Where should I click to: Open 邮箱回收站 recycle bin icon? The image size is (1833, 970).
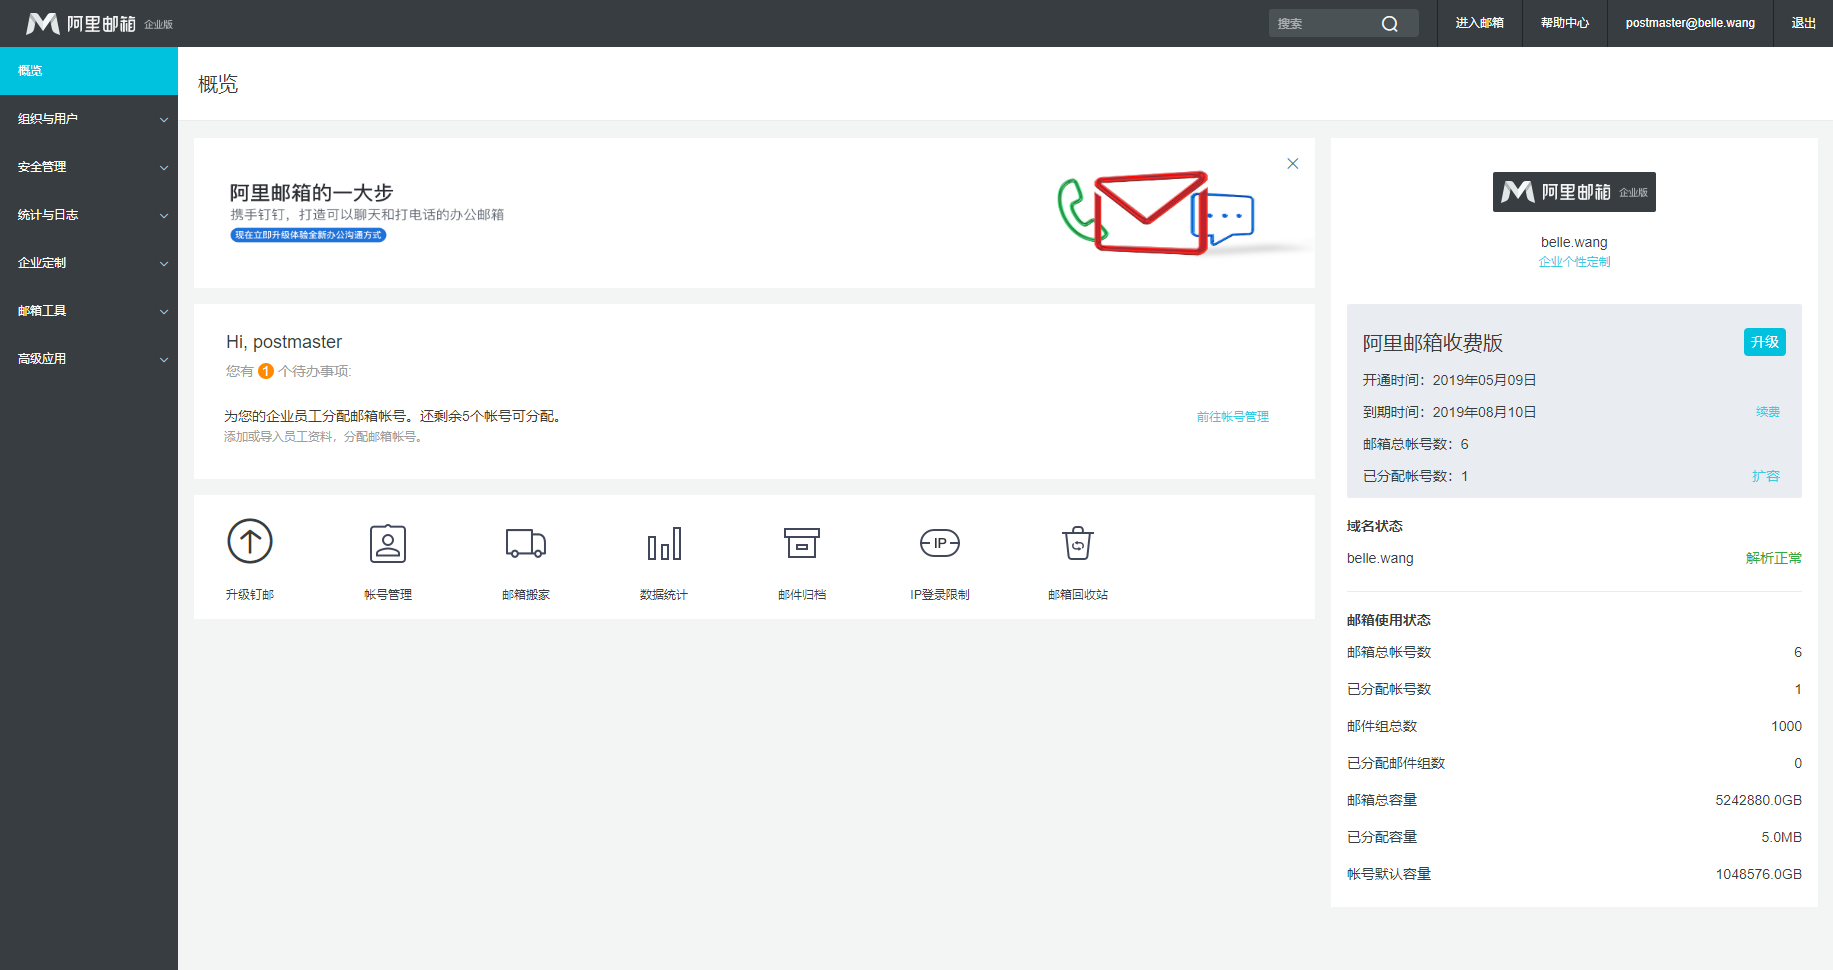click(1077, 543)
